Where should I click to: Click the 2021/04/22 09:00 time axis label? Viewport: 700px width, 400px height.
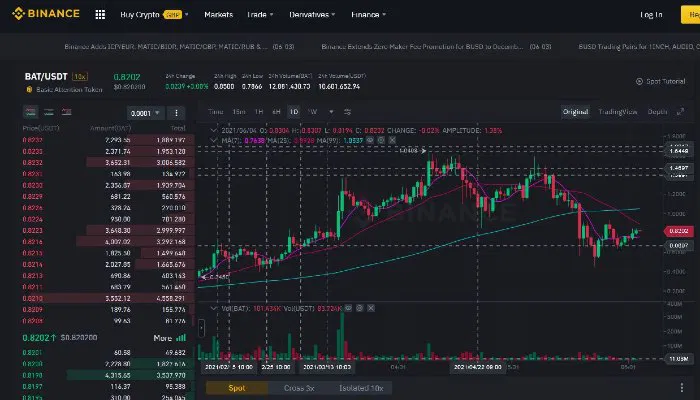[477, 367]
